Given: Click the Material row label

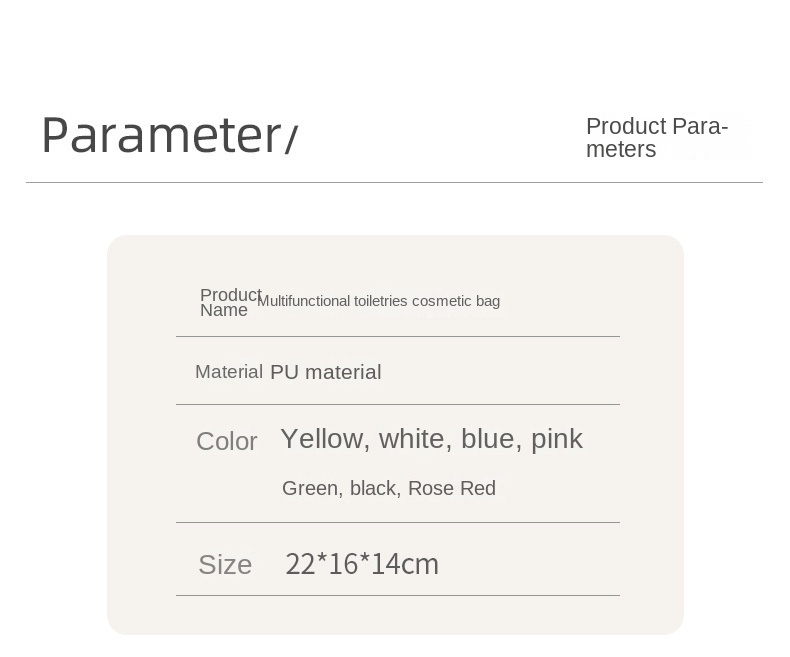Looking at the screenshot, I should coord(229,372).
